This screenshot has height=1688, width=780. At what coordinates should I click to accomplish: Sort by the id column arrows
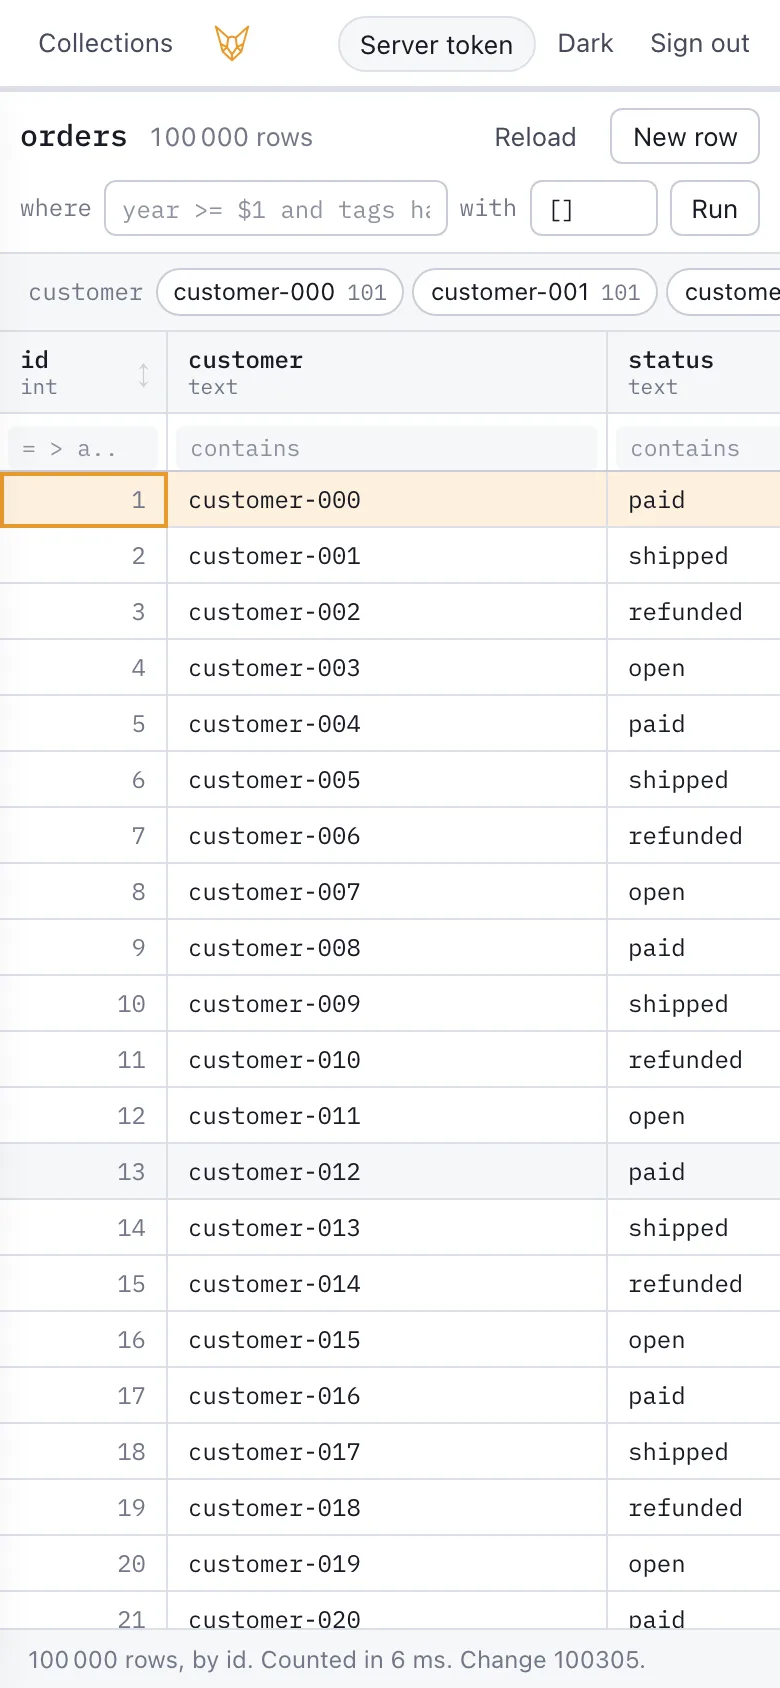(x=144, y=375)
